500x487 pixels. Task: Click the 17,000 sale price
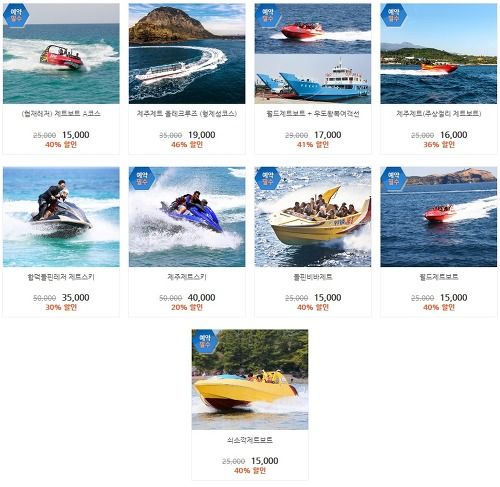[x=328, y=135]
